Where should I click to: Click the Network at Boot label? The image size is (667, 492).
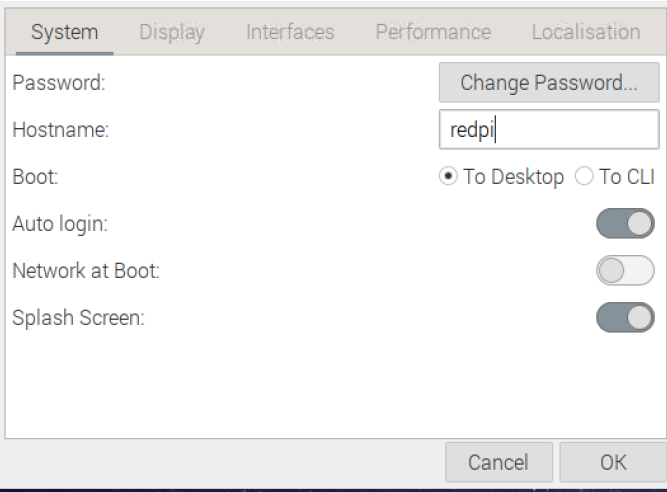pyautogui.click(x=85, y=271)
